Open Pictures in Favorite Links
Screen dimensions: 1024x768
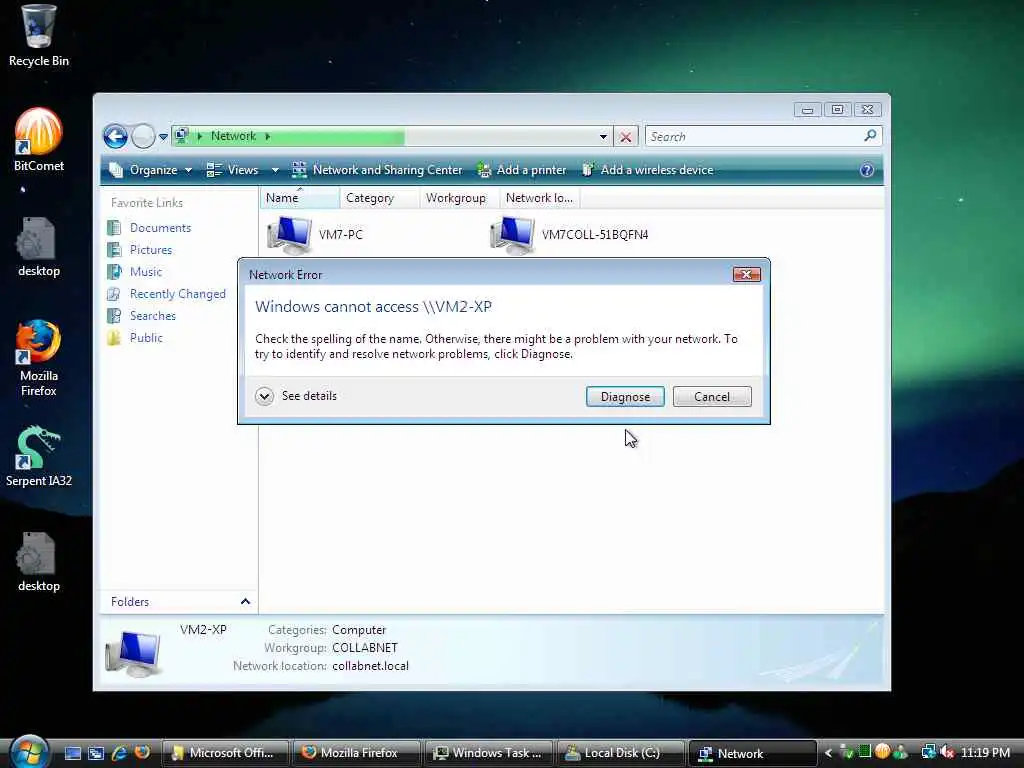click(151, 250)
